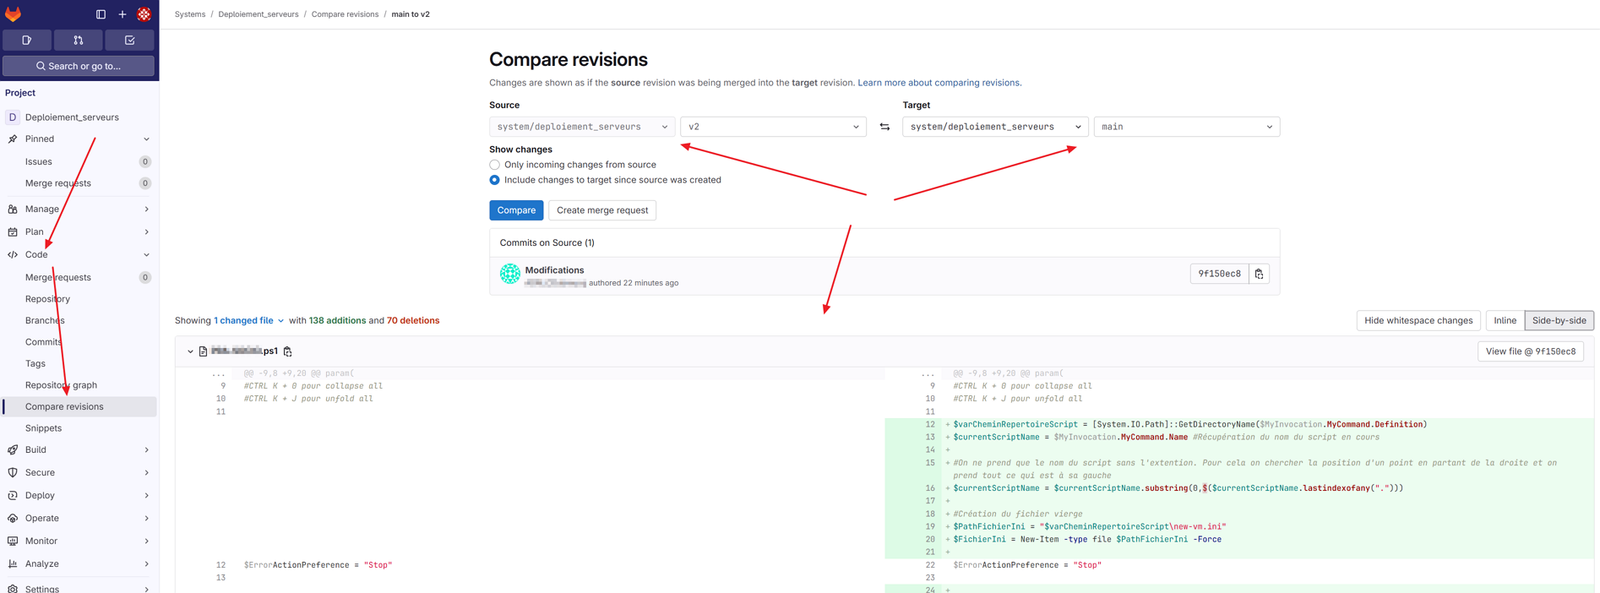Image resolution: width=1600 pixels, height=593 pixels.
Task: Click the blue Compare button
Action: pos(516,210)
